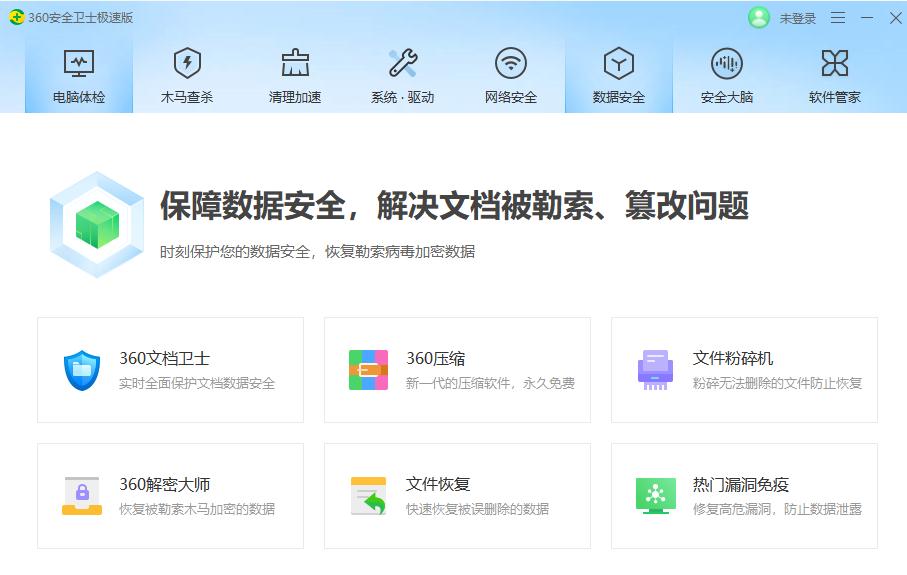Image resolution: width=907 pixels, height=575 pixels.
Task: Open the hamburger main menu icon
Action: click(x=838, y=18)
